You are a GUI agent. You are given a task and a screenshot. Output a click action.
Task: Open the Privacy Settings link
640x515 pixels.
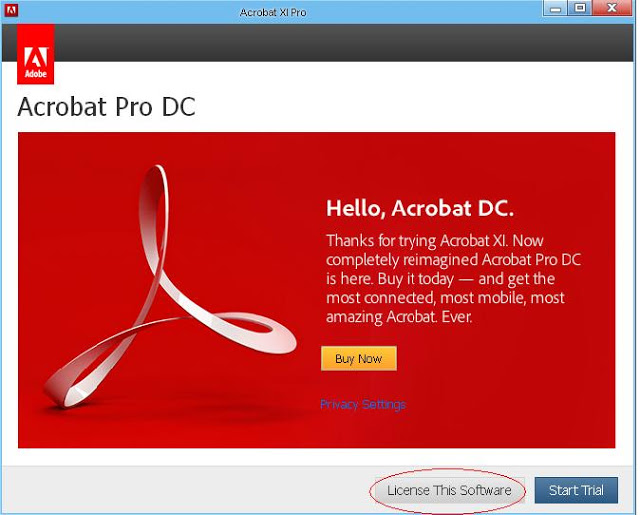pyautogui.click(x=362, y=404)
